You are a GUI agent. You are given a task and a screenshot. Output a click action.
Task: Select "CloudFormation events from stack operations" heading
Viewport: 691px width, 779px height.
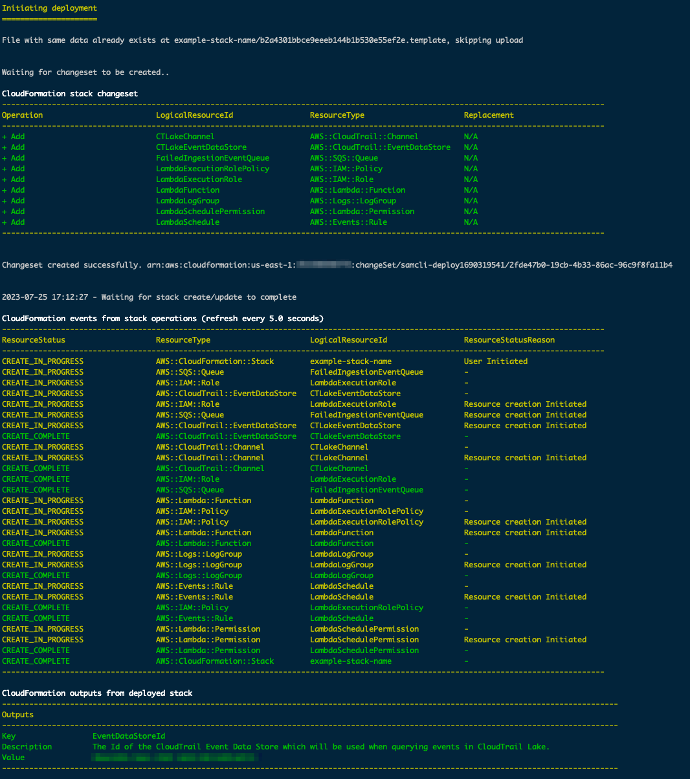click(x=162, y=319)
